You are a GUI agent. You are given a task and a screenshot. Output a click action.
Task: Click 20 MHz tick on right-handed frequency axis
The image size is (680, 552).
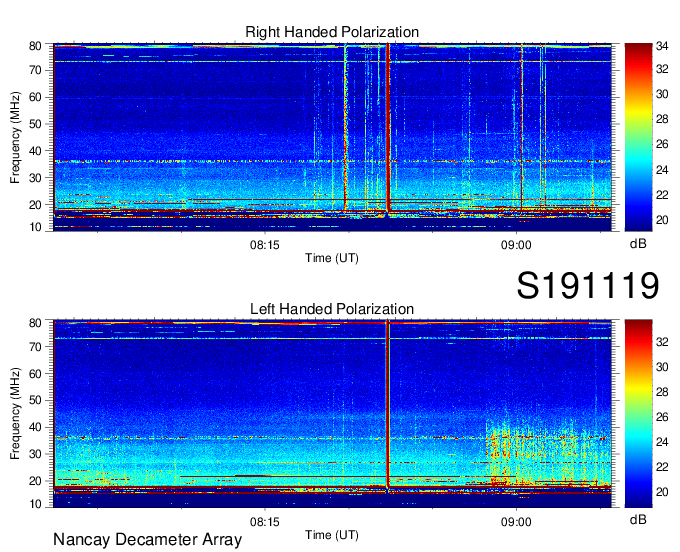click(x=35, y=204)
